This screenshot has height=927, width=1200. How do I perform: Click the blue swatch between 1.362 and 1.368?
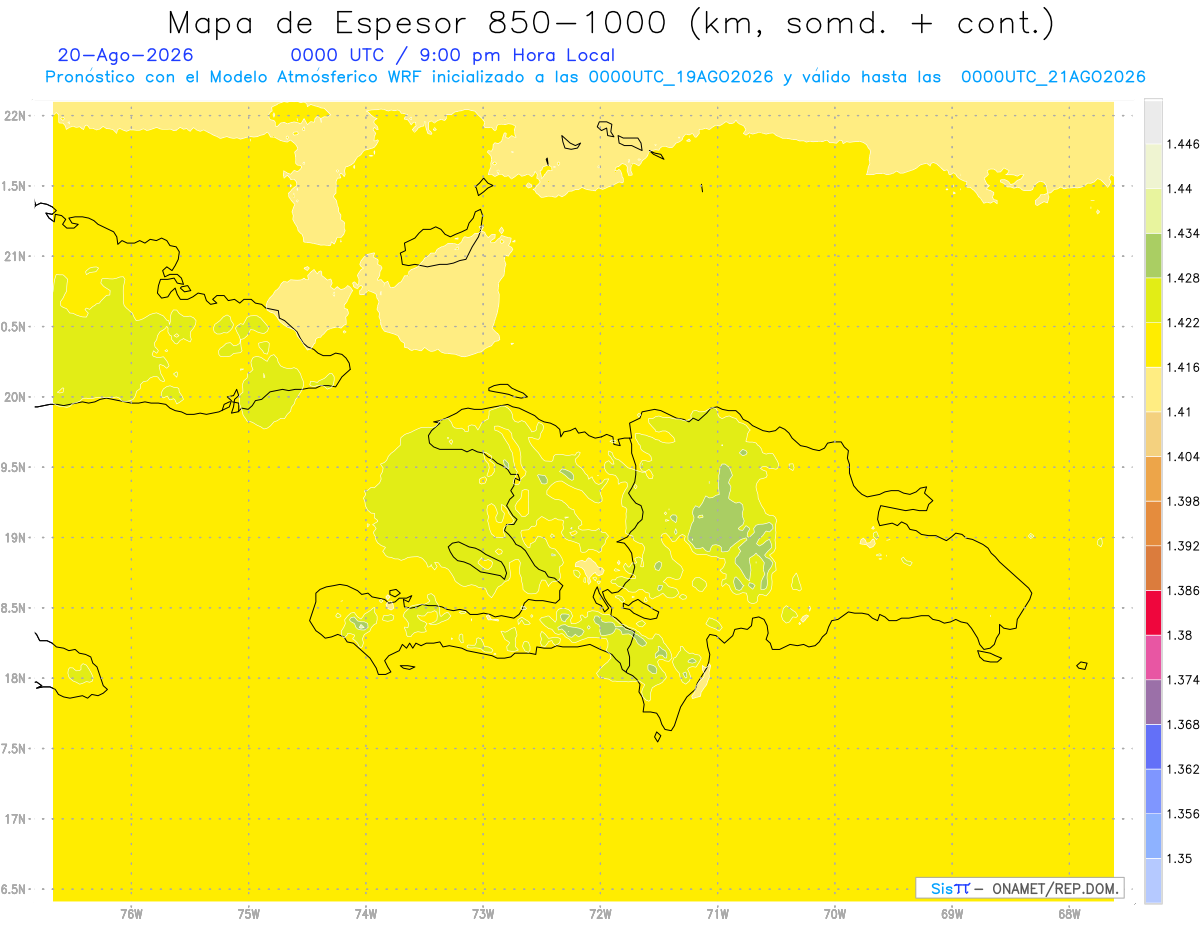[1153, 747]
